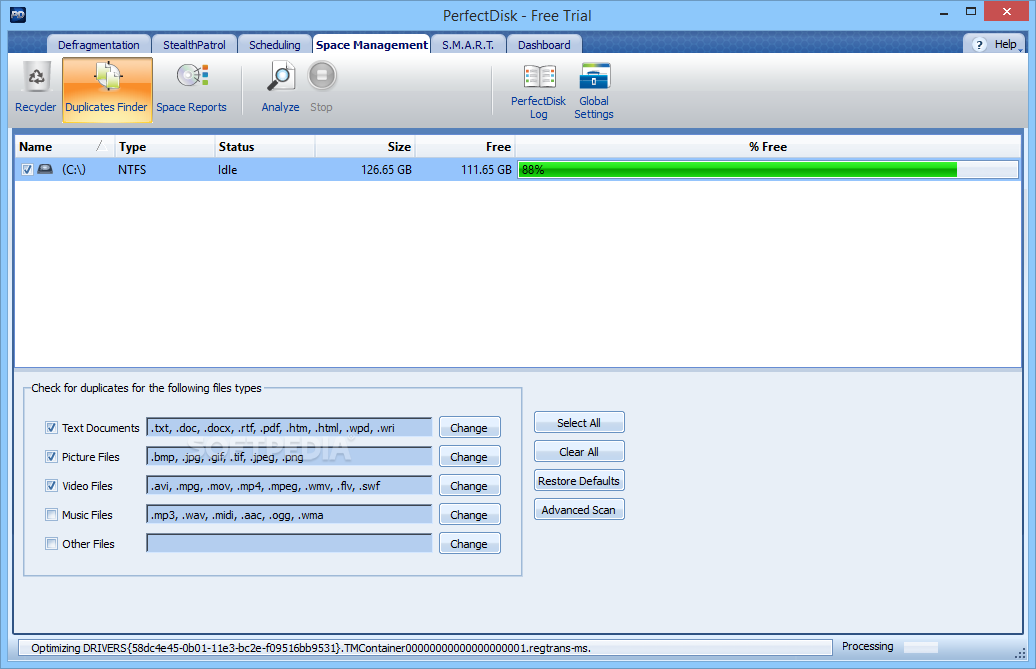This screenshot has height=669, width=1036.
Task: Uncheck Picture Files checkbox
Action: [x=52, y=456]
